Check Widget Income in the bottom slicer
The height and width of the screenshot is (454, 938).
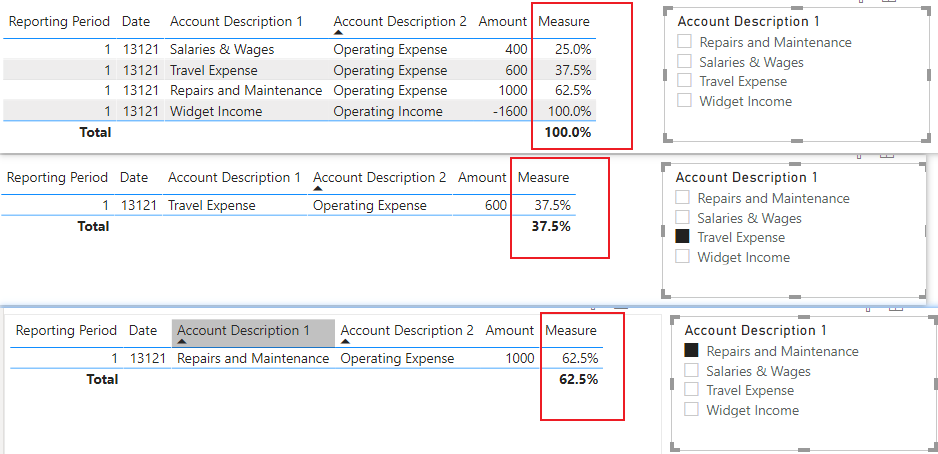(x=692, y=410)
